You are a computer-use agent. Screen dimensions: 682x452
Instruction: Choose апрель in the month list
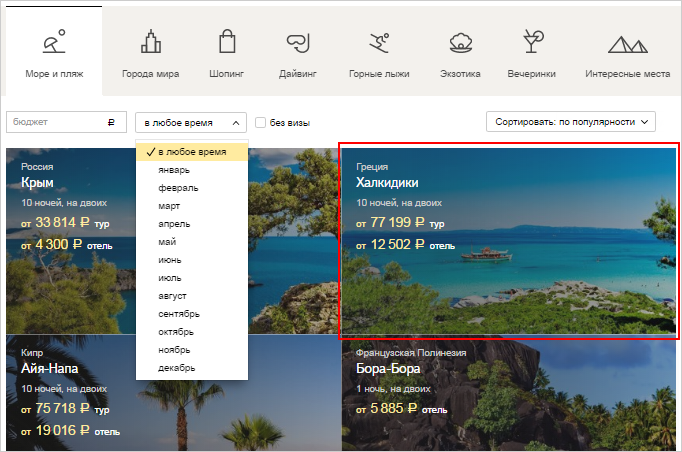click(192, 224)
